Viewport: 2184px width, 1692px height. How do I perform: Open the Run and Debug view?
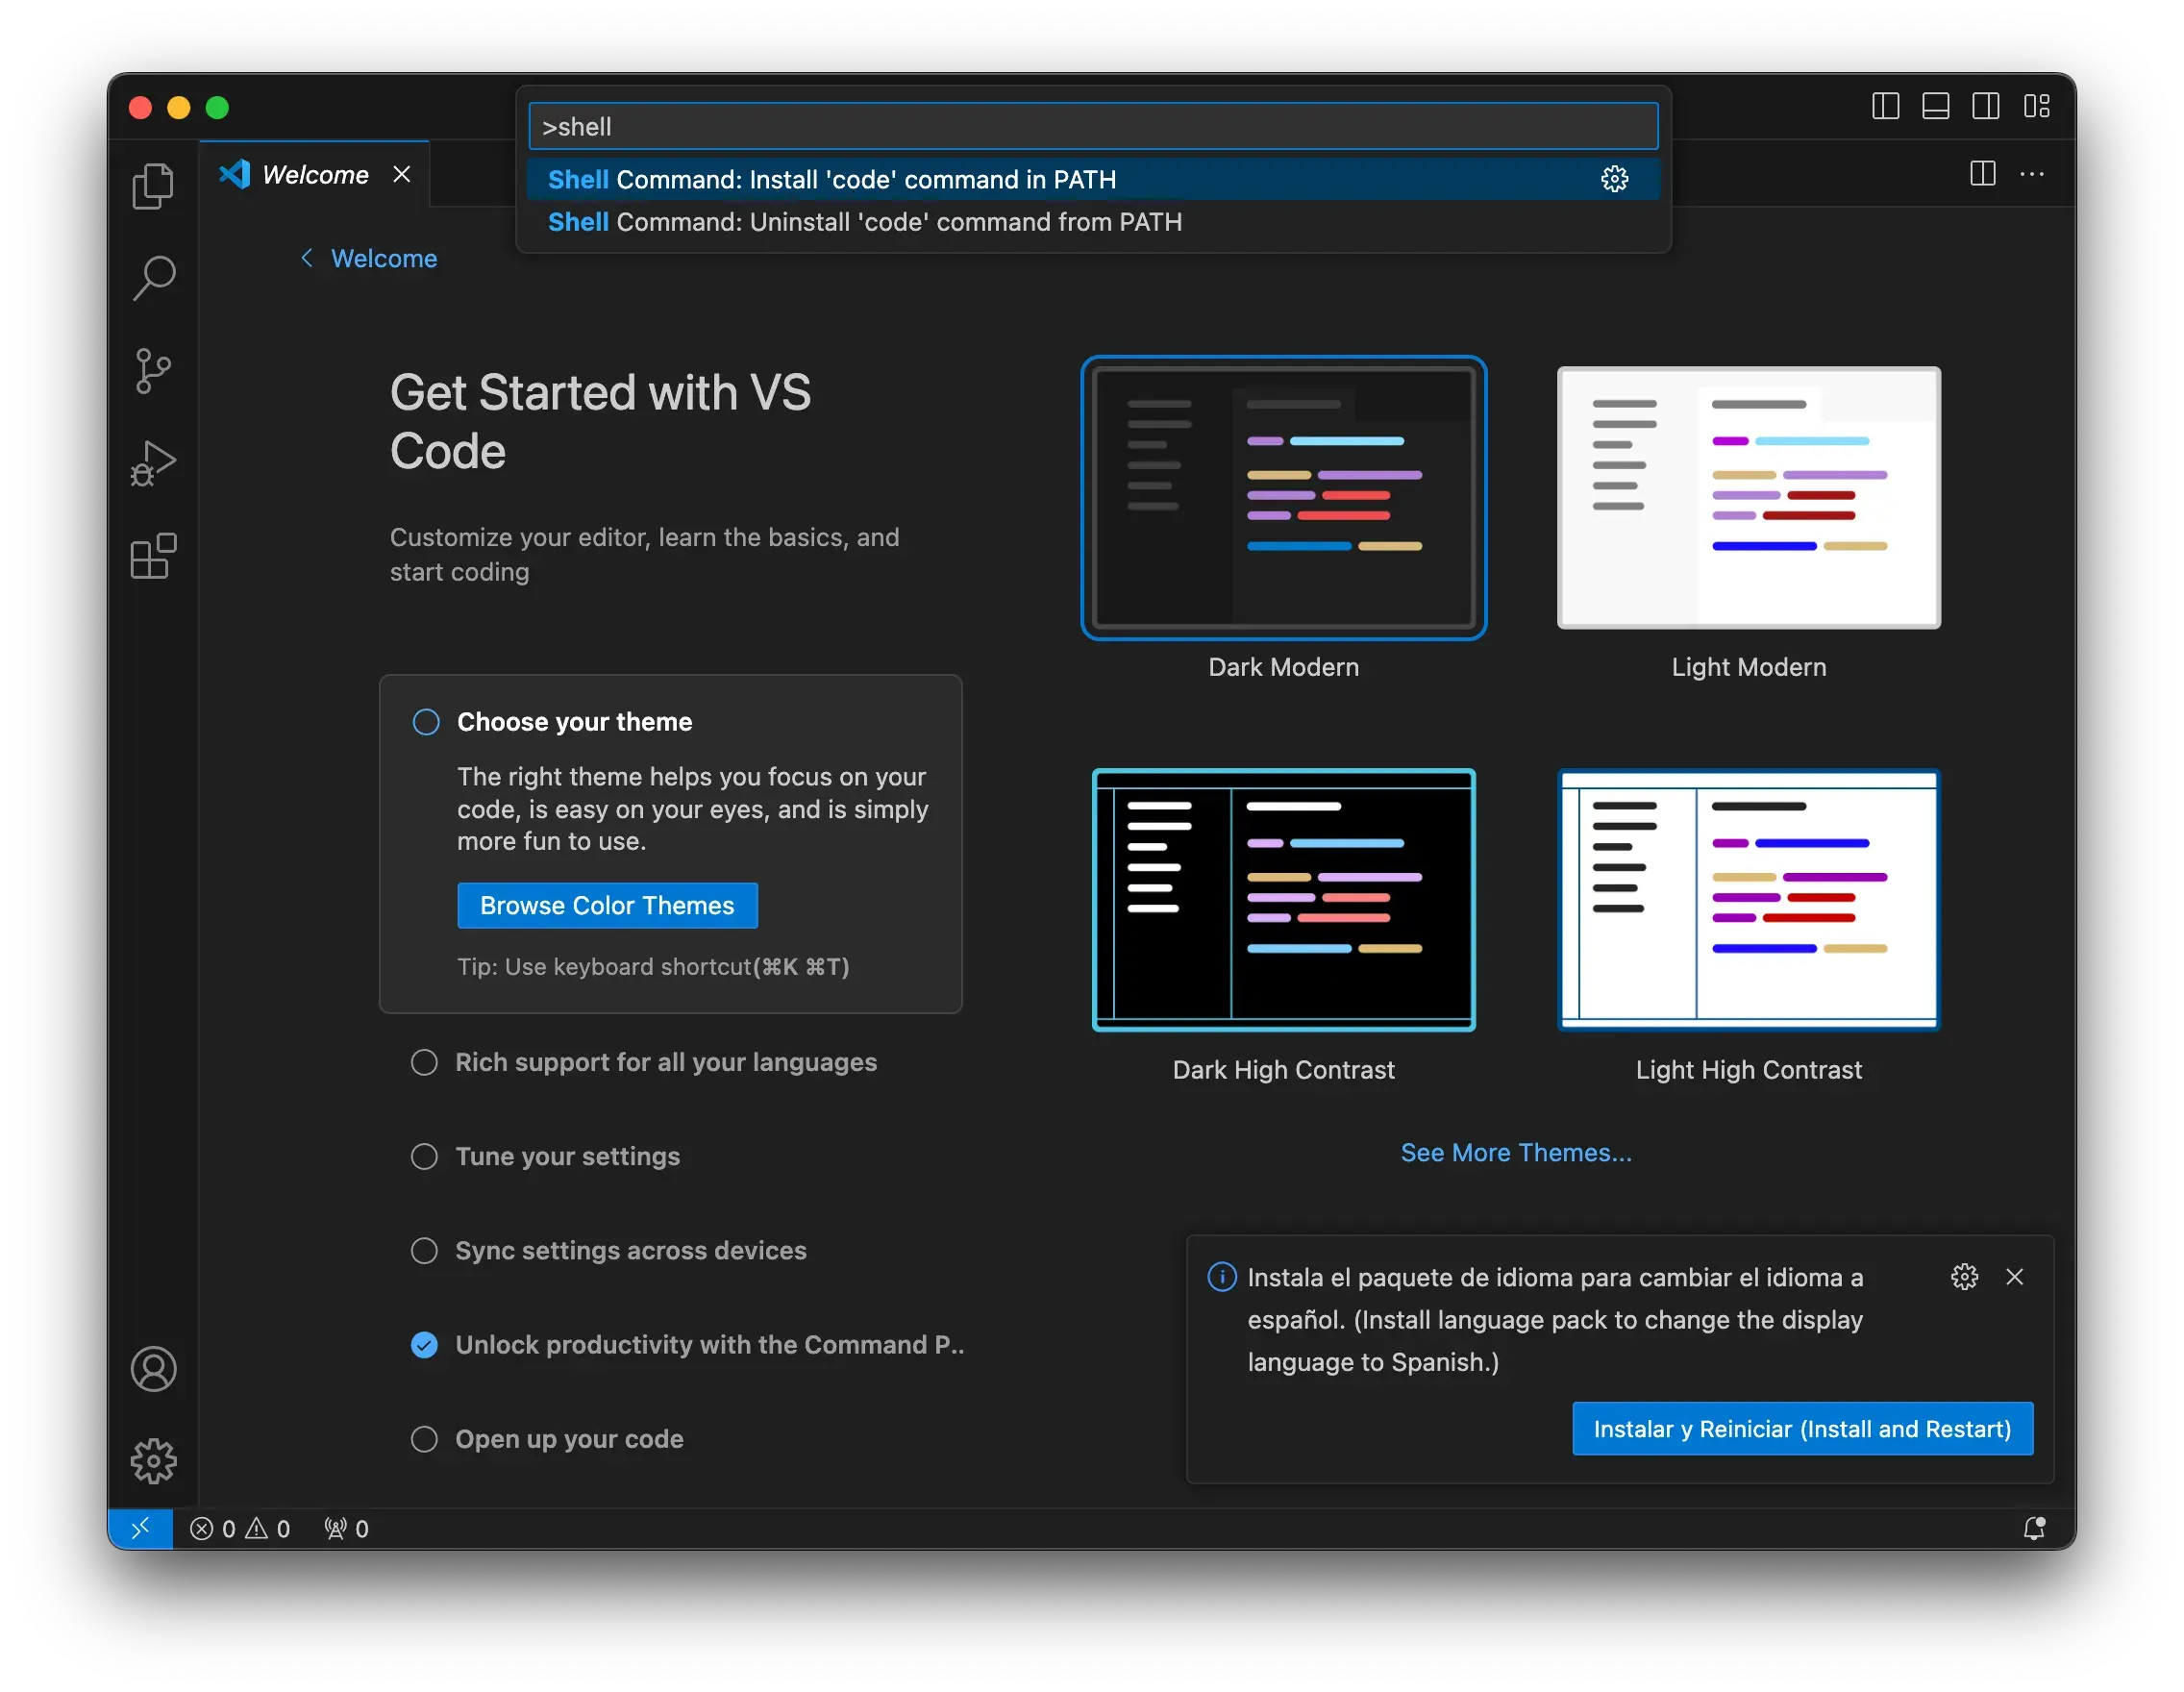[x=153, y=464]
